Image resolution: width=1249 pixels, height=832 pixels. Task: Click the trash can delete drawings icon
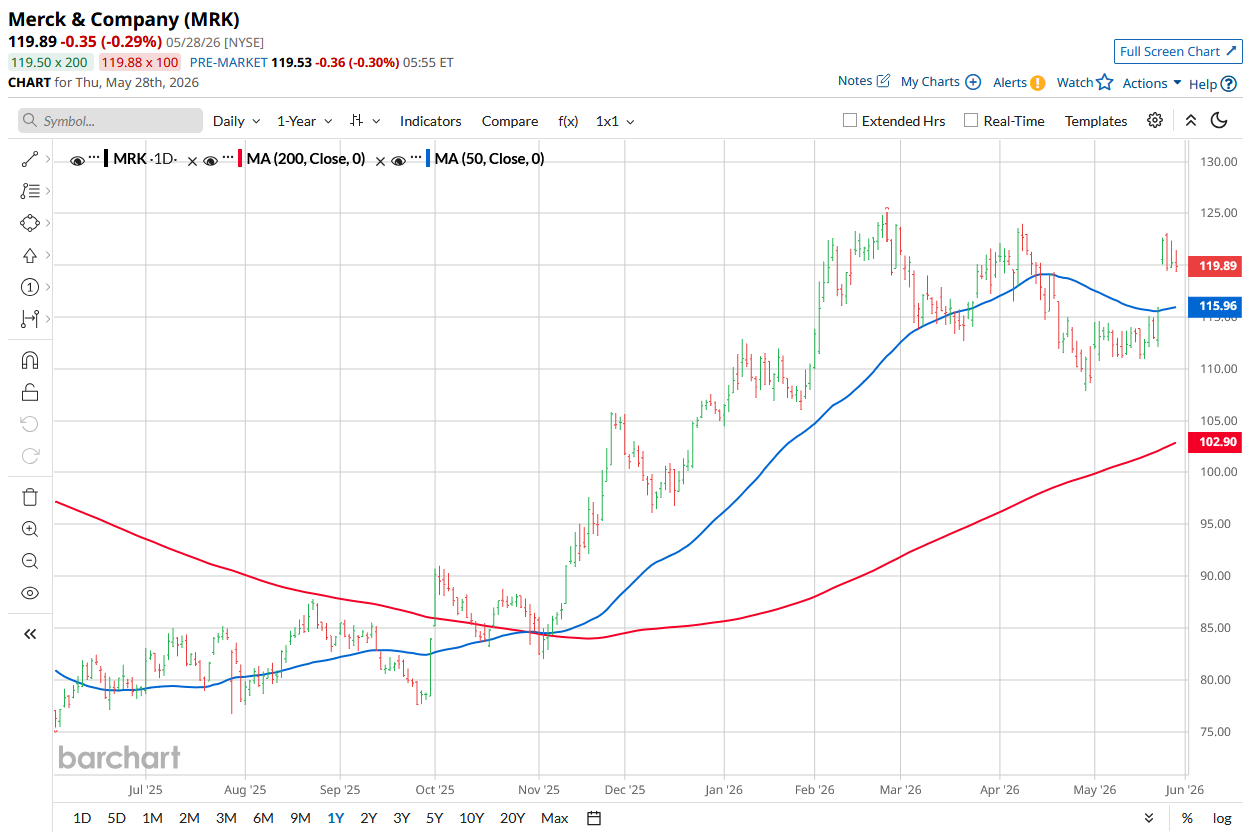pyautogui.click(x=30, y=497)
